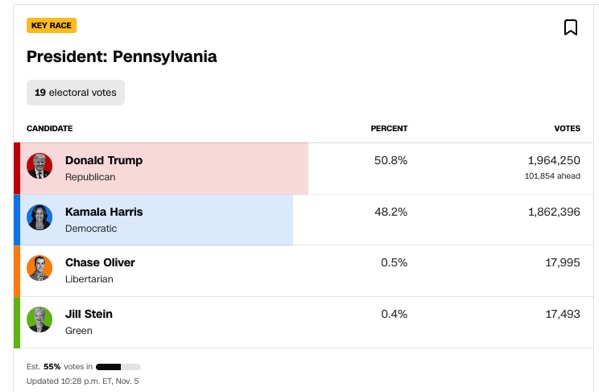
Task: Select the Donald Trump candidate name
Action: coord(104,160)
